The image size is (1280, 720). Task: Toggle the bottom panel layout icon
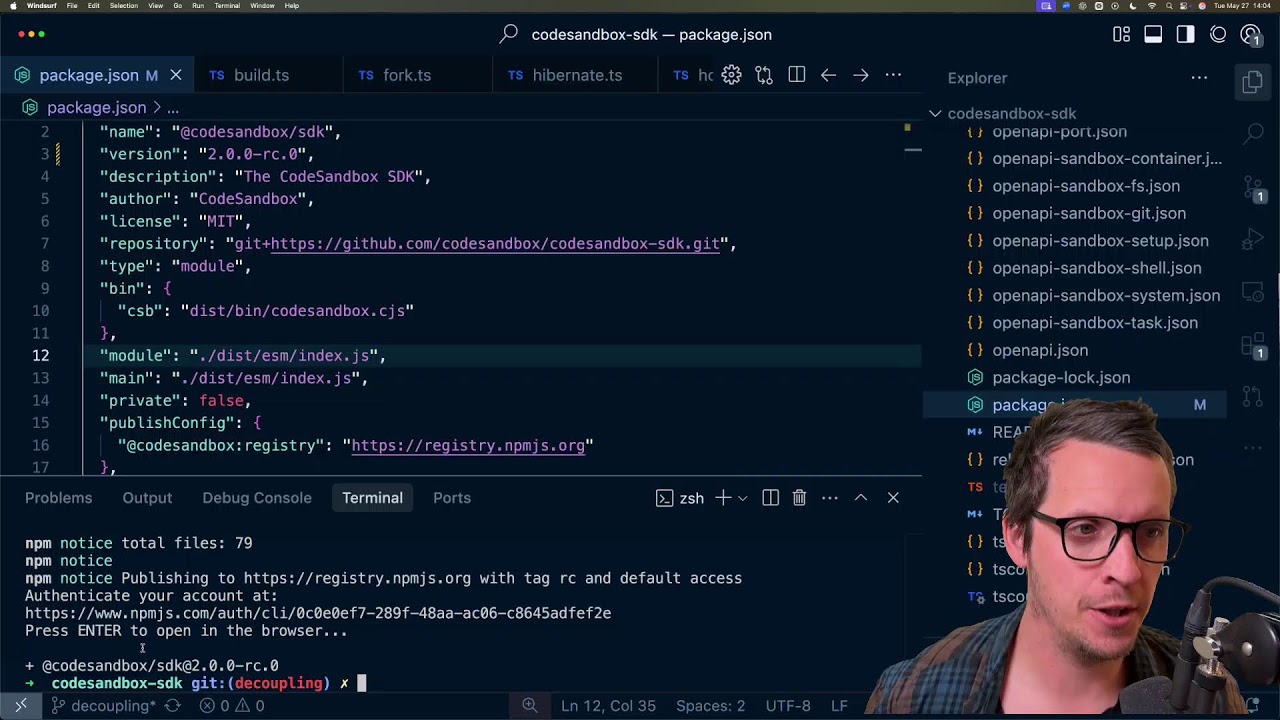click(1153, 34)
